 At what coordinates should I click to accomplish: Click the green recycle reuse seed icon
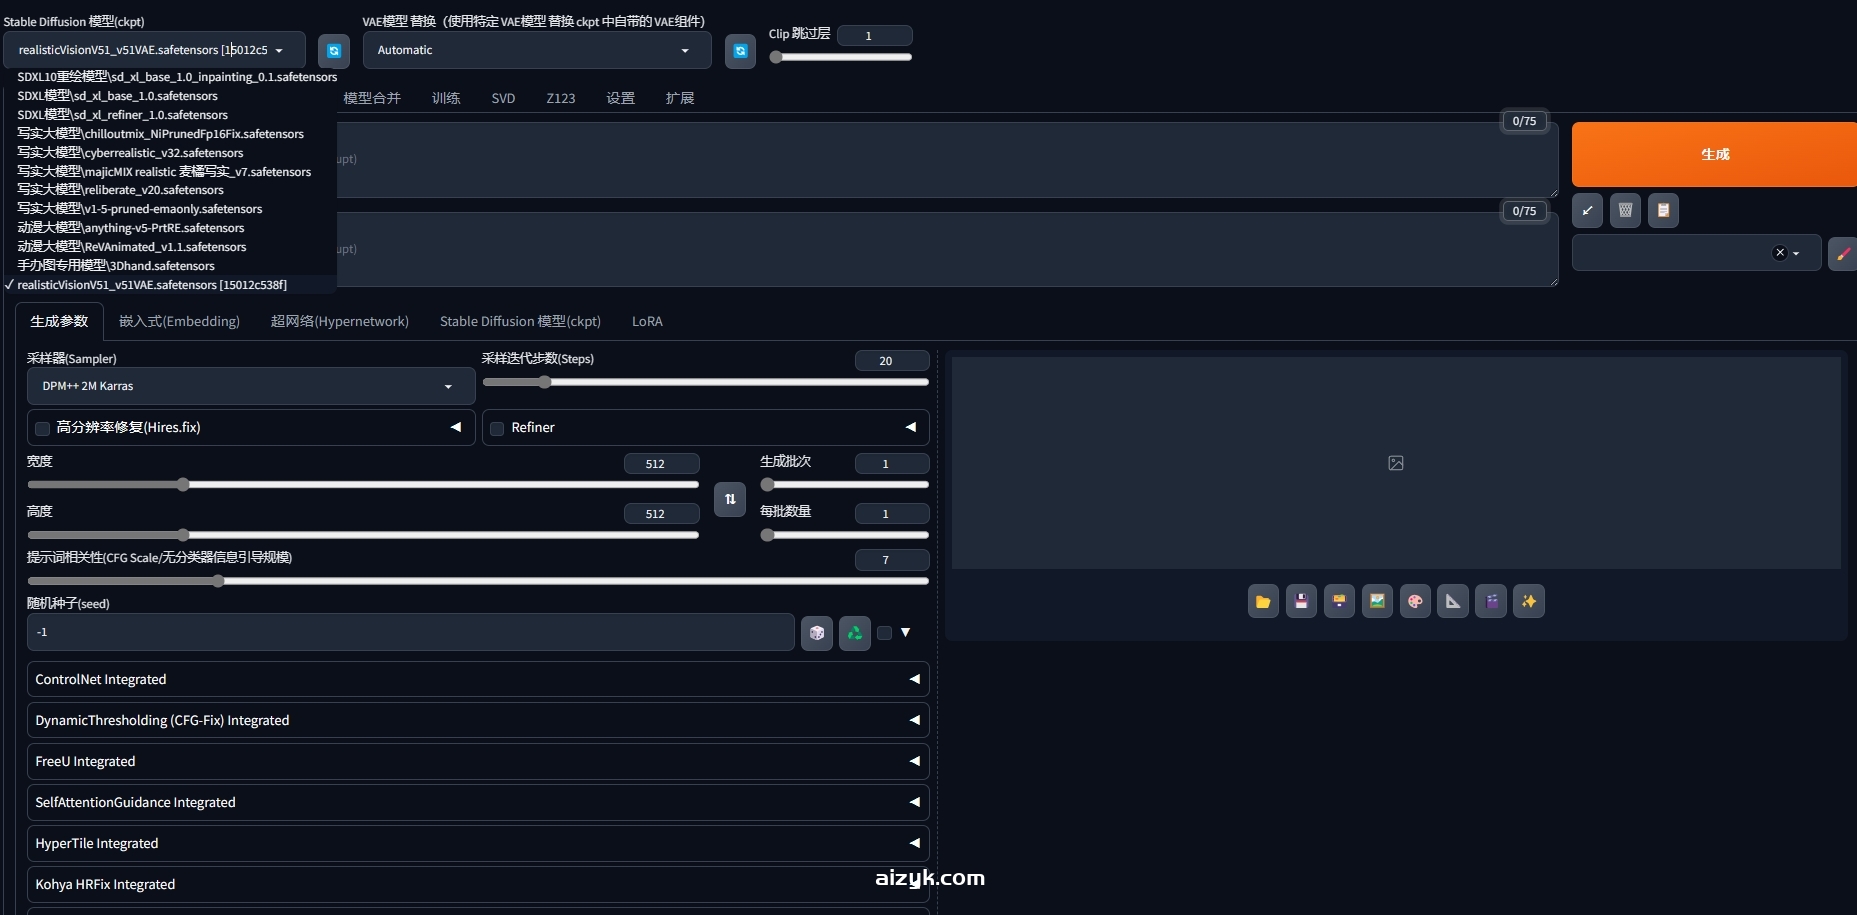pos(855,633)
